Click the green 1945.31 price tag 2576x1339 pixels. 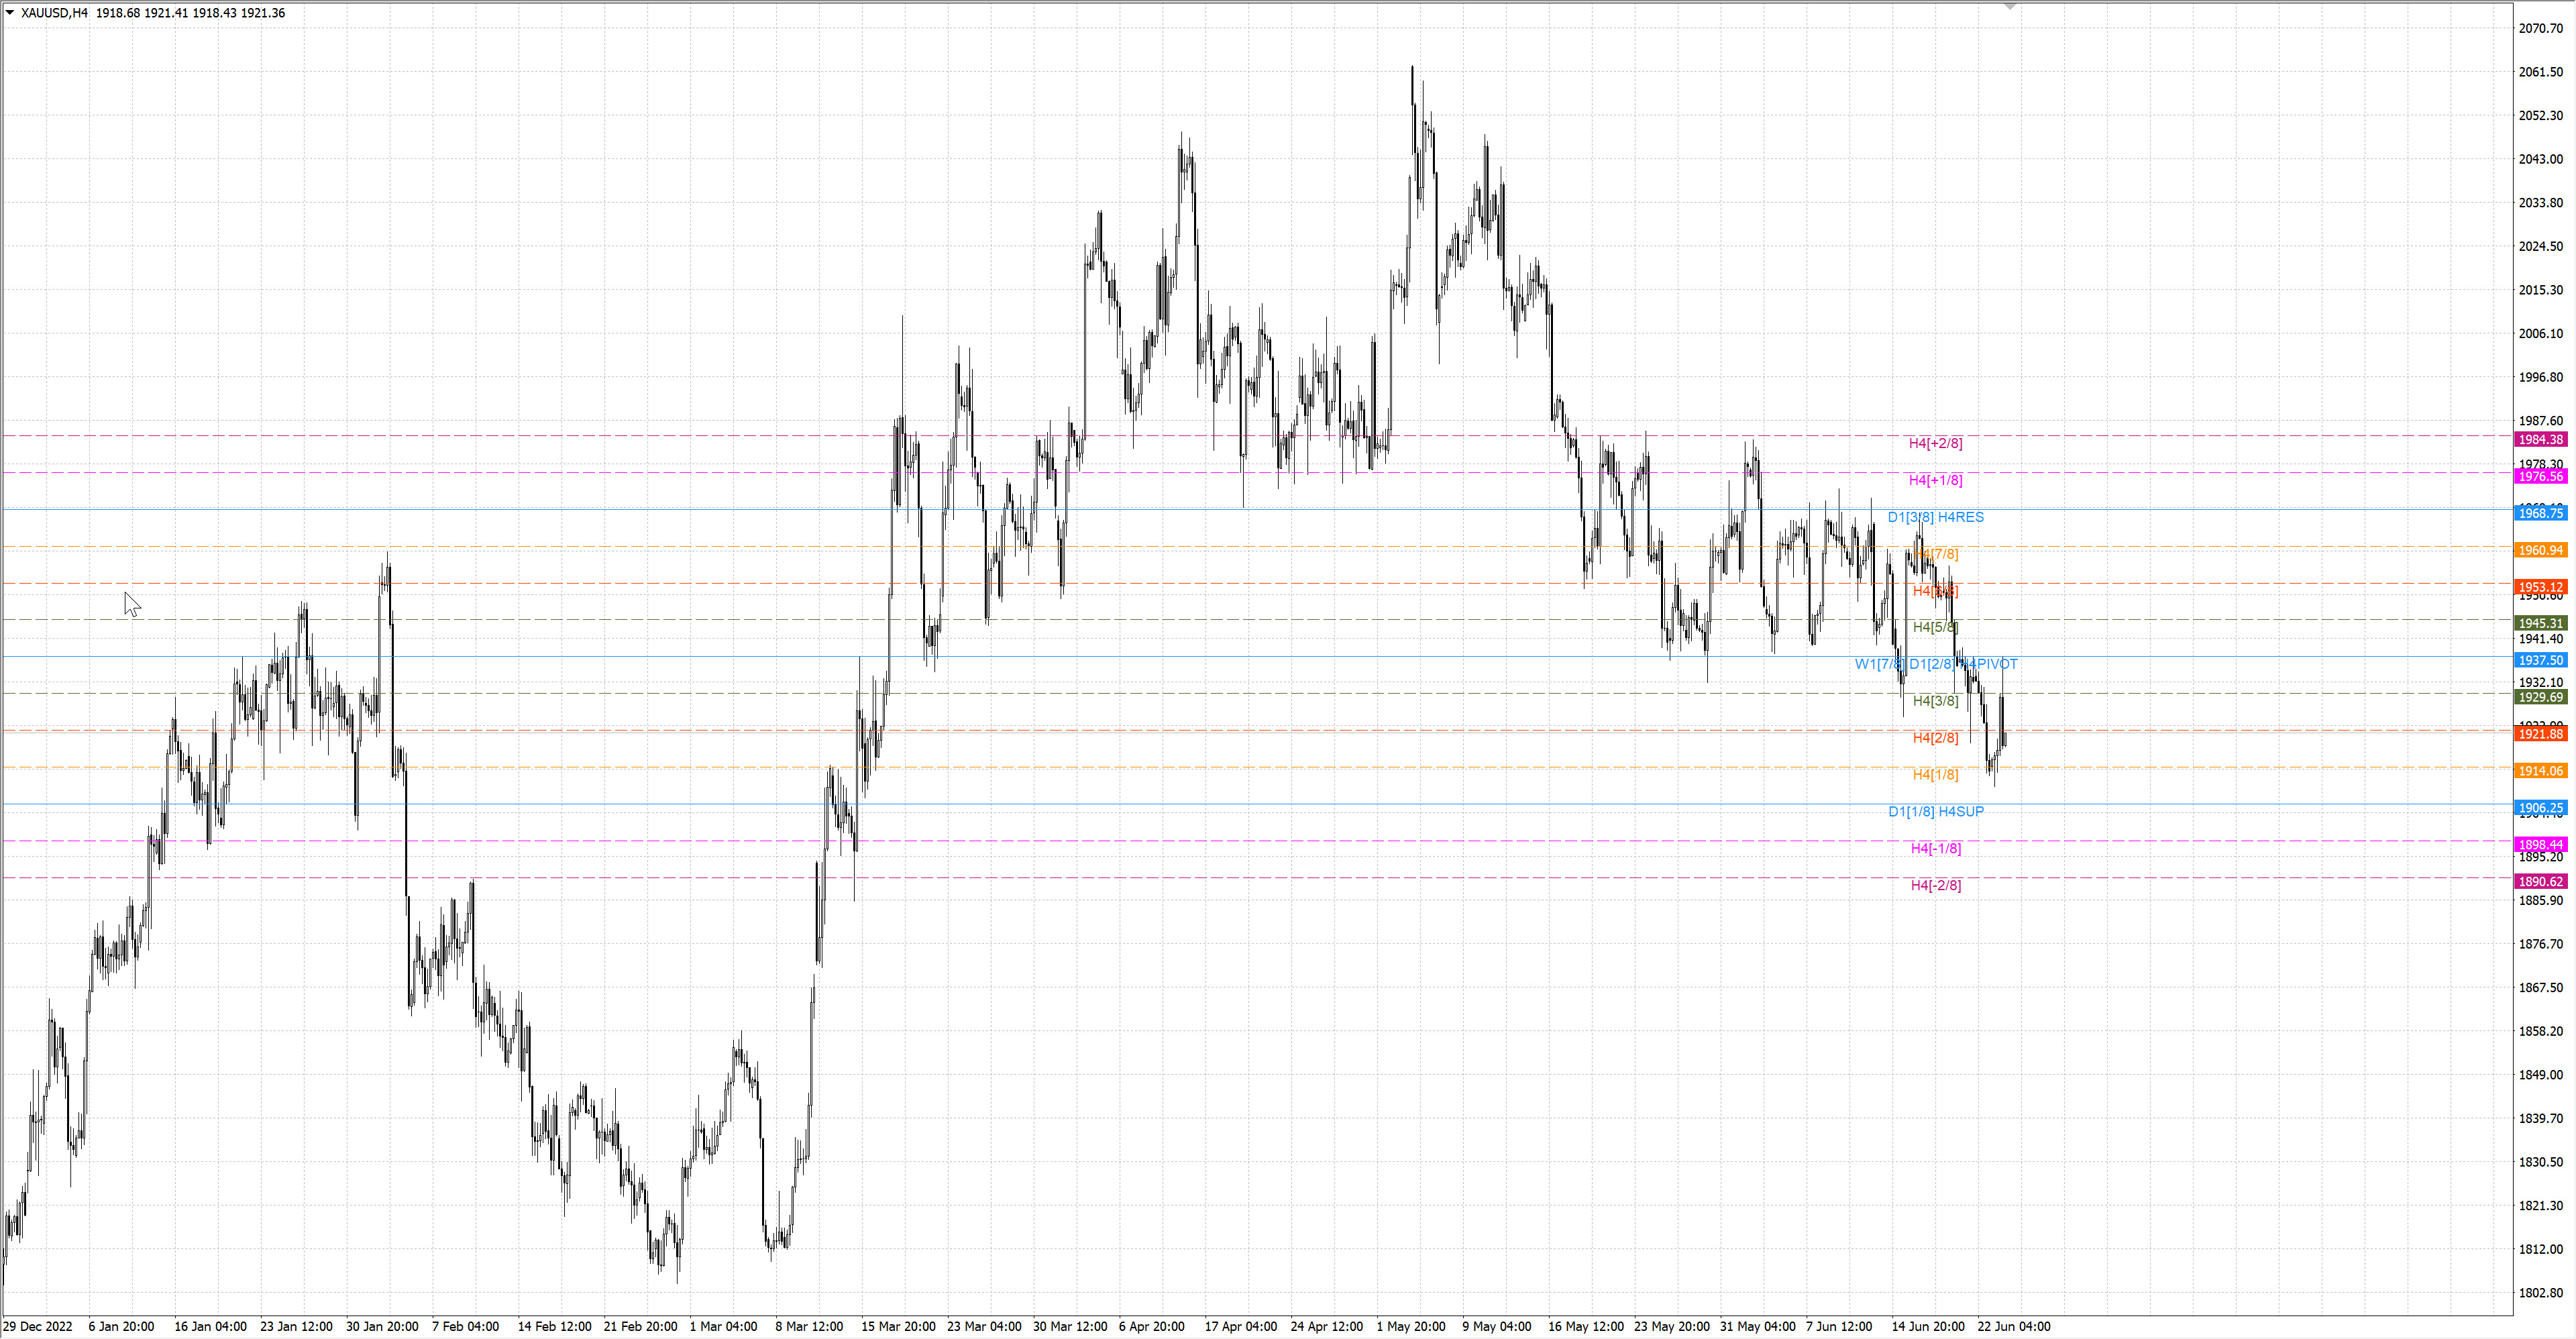click(2540, 623)
